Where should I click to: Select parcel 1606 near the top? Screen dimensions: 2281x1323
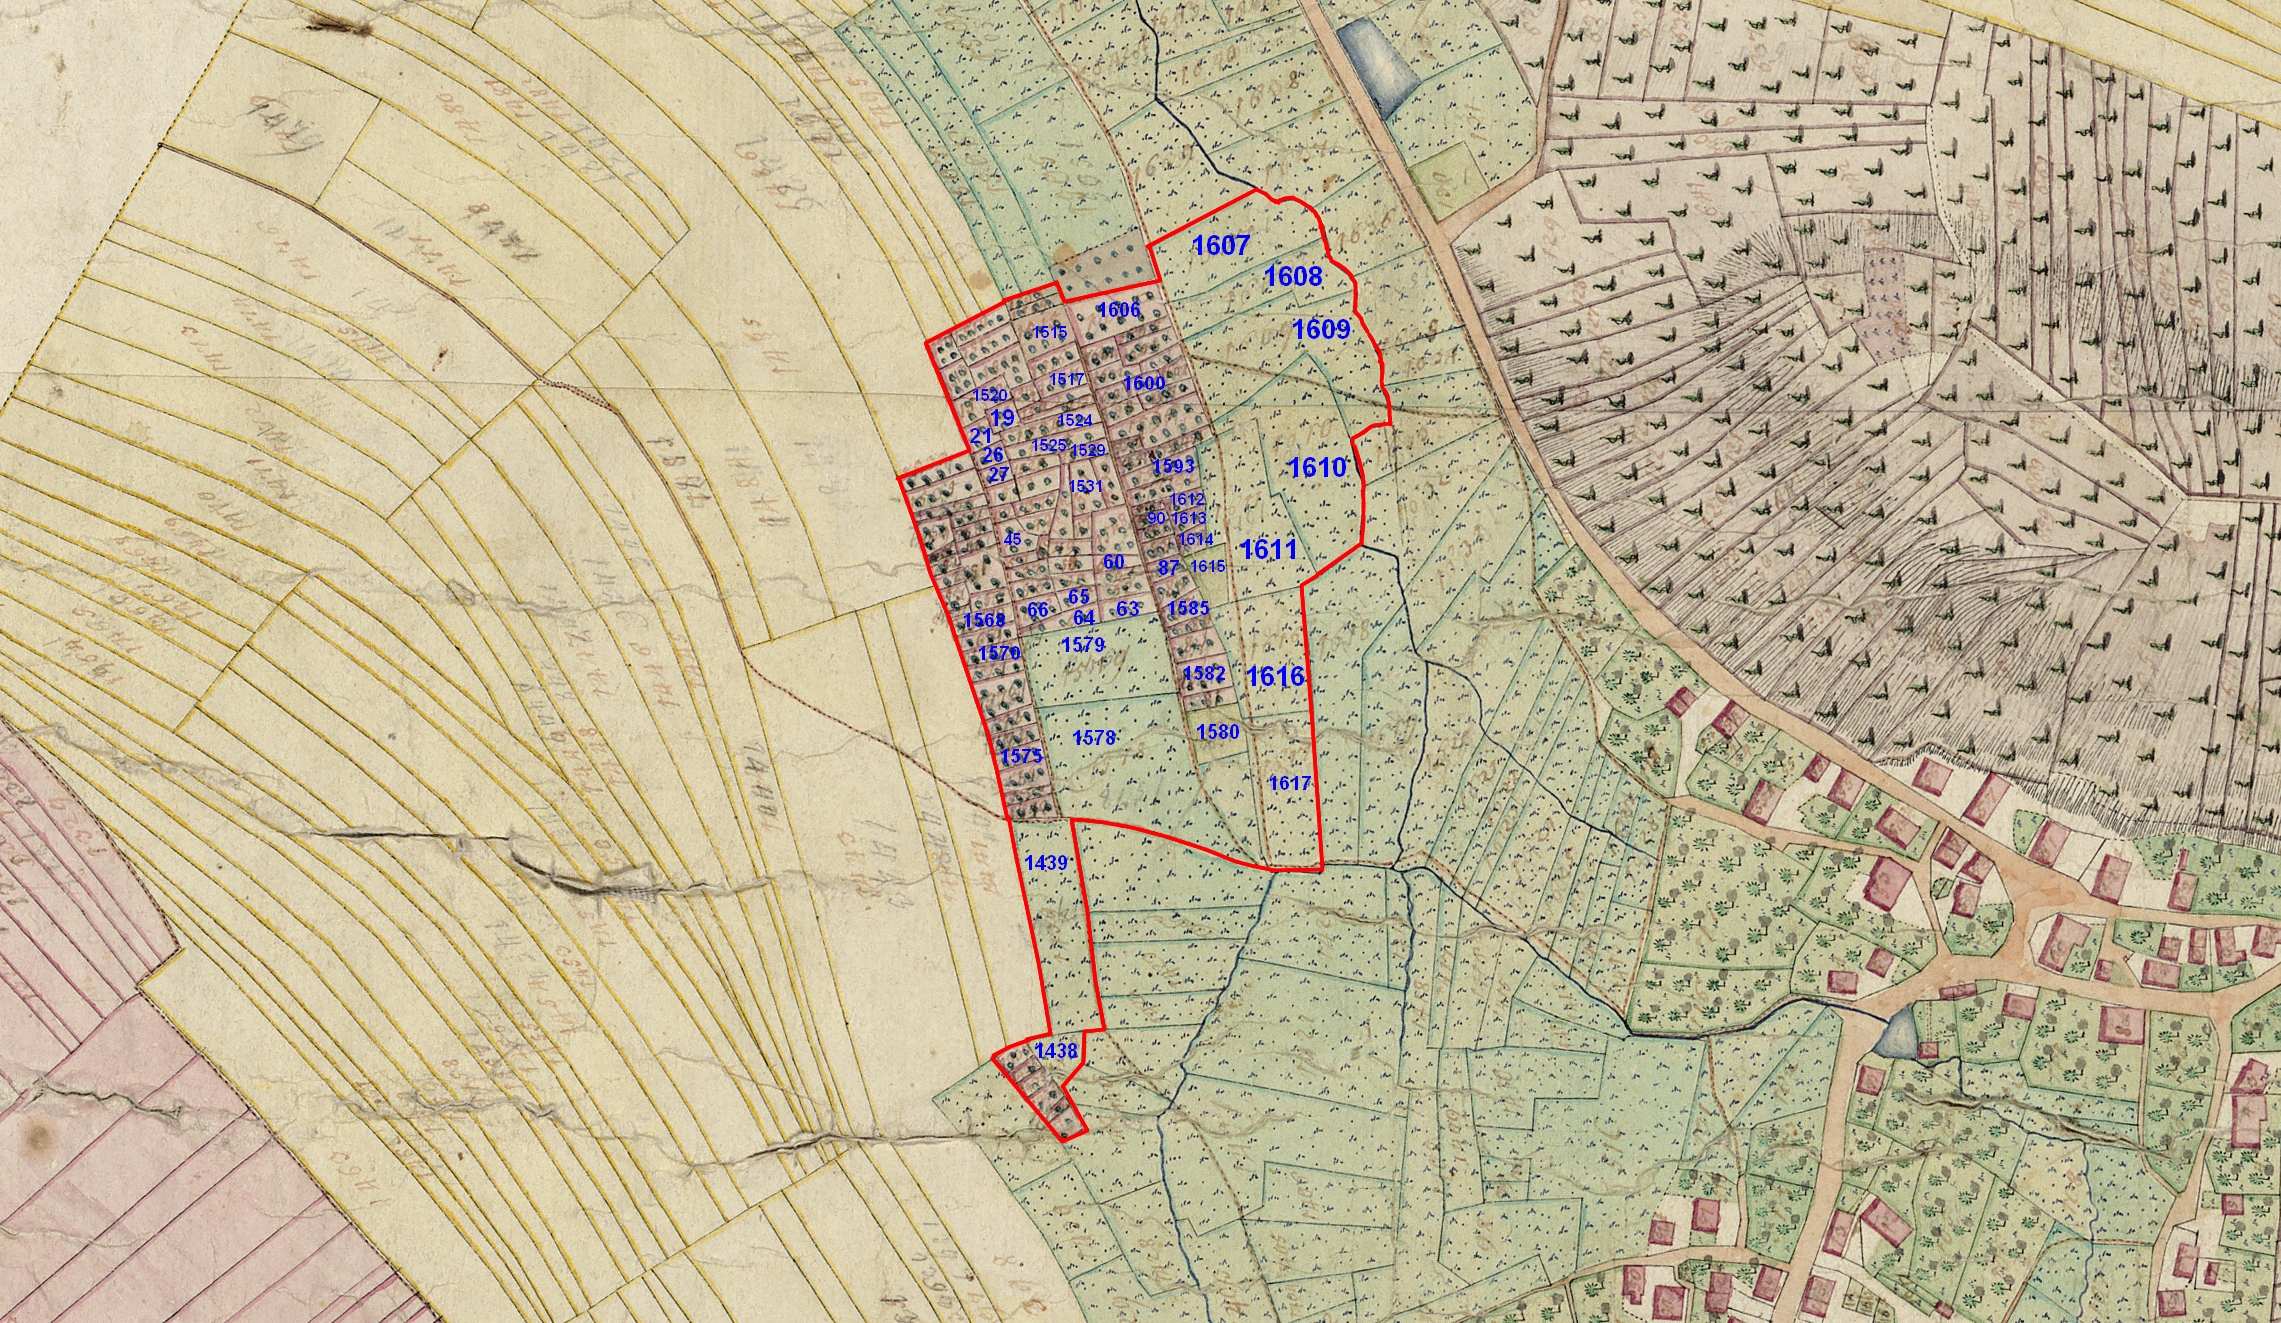(x=1118, y=310)
